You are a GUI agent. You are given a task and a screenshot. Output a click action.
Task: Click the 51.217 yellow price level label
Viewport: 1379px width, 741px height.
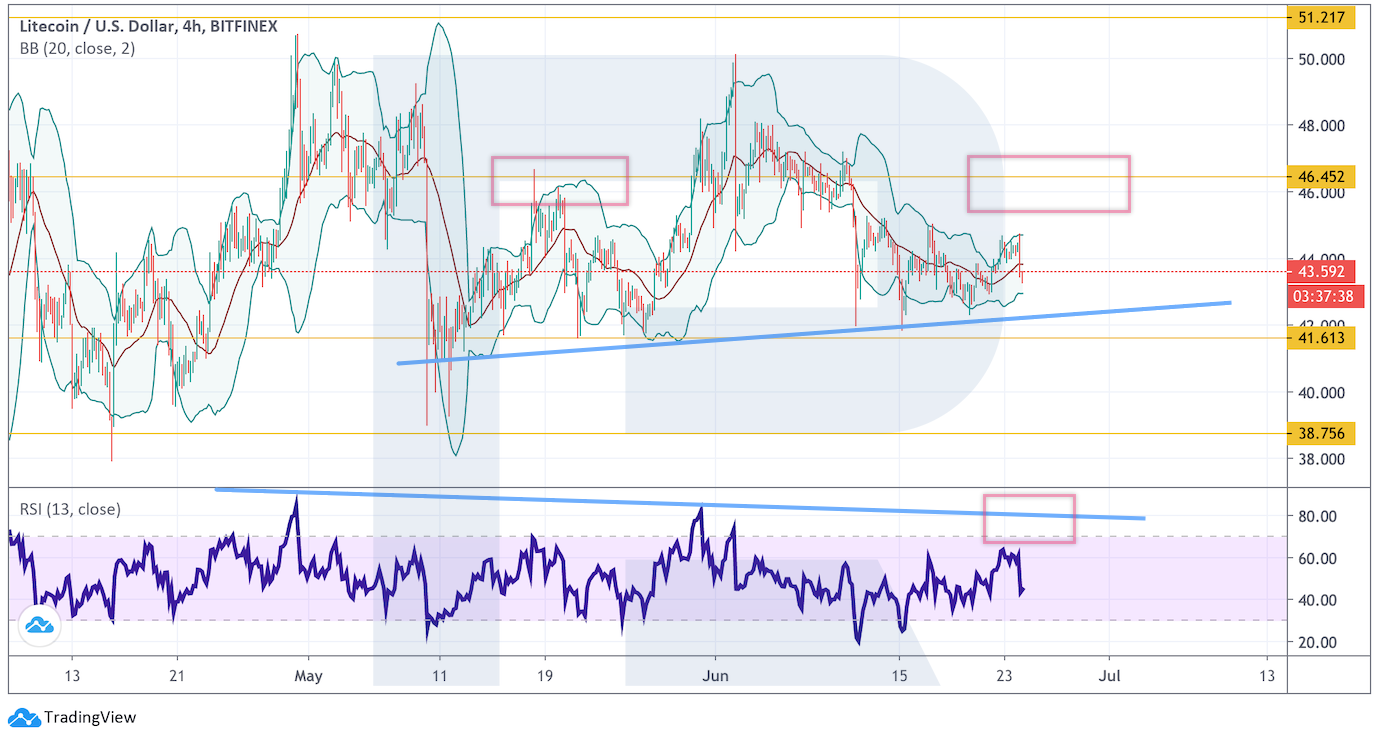[1321, 18]
